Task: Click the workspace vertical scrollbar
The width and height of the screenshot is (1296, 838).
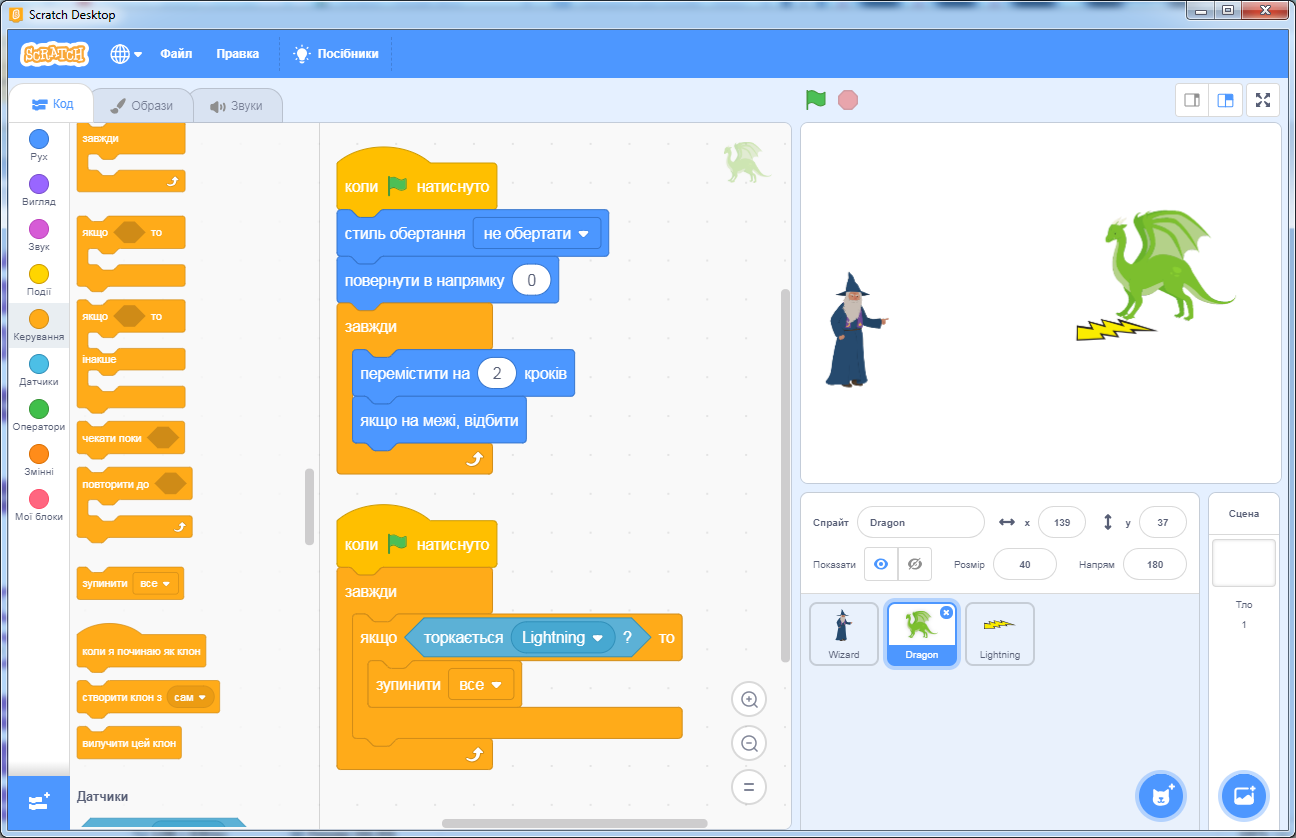Action: point(785,475)
